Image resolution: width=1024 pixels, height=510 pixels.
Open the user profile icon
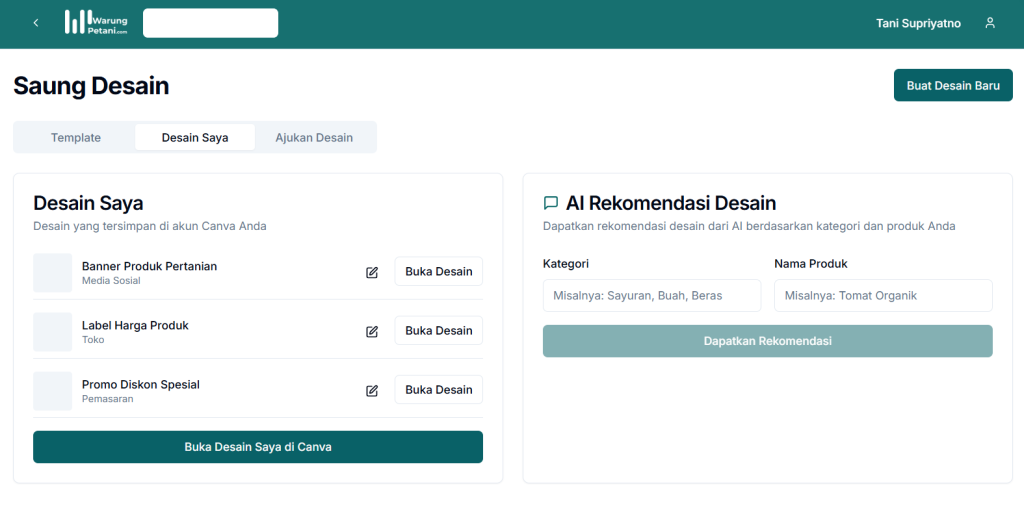click(x=990, y=23)
